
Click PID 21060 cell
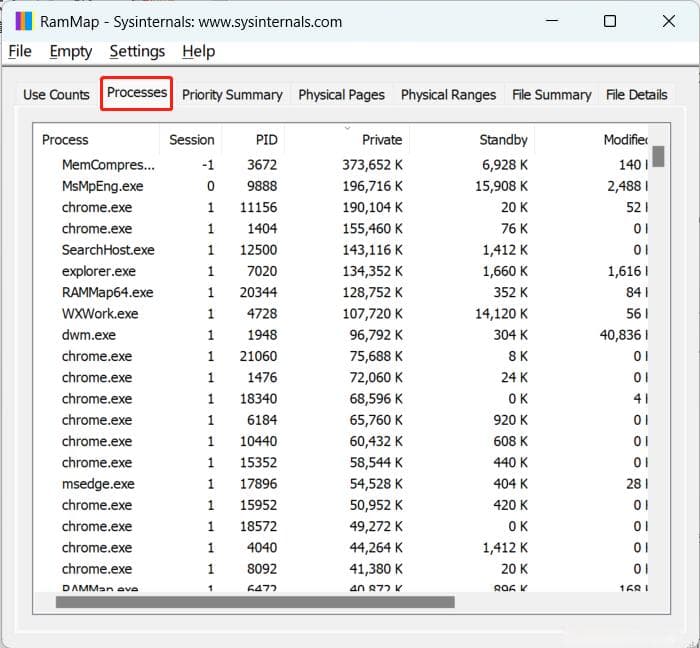258,356
